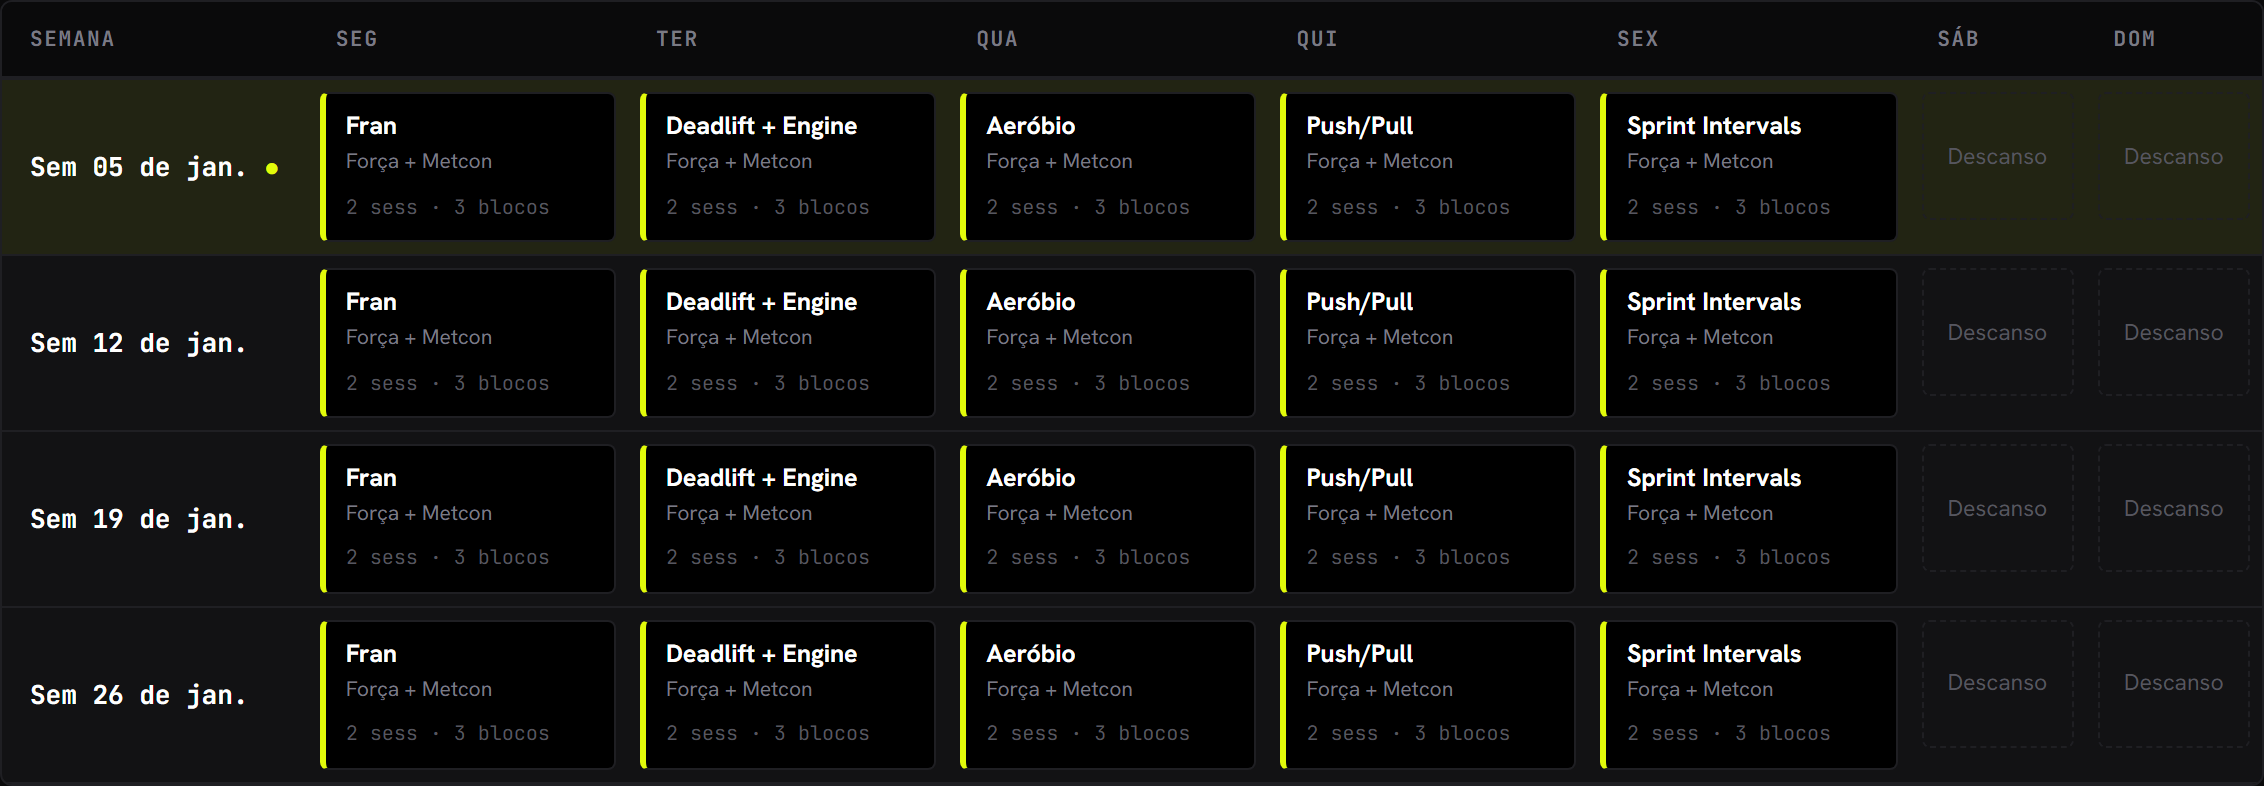This screenshot has width=2264, height=786.
Task: Open Aeróbio card in Sem 05 de jan.
Action: 1108,167
